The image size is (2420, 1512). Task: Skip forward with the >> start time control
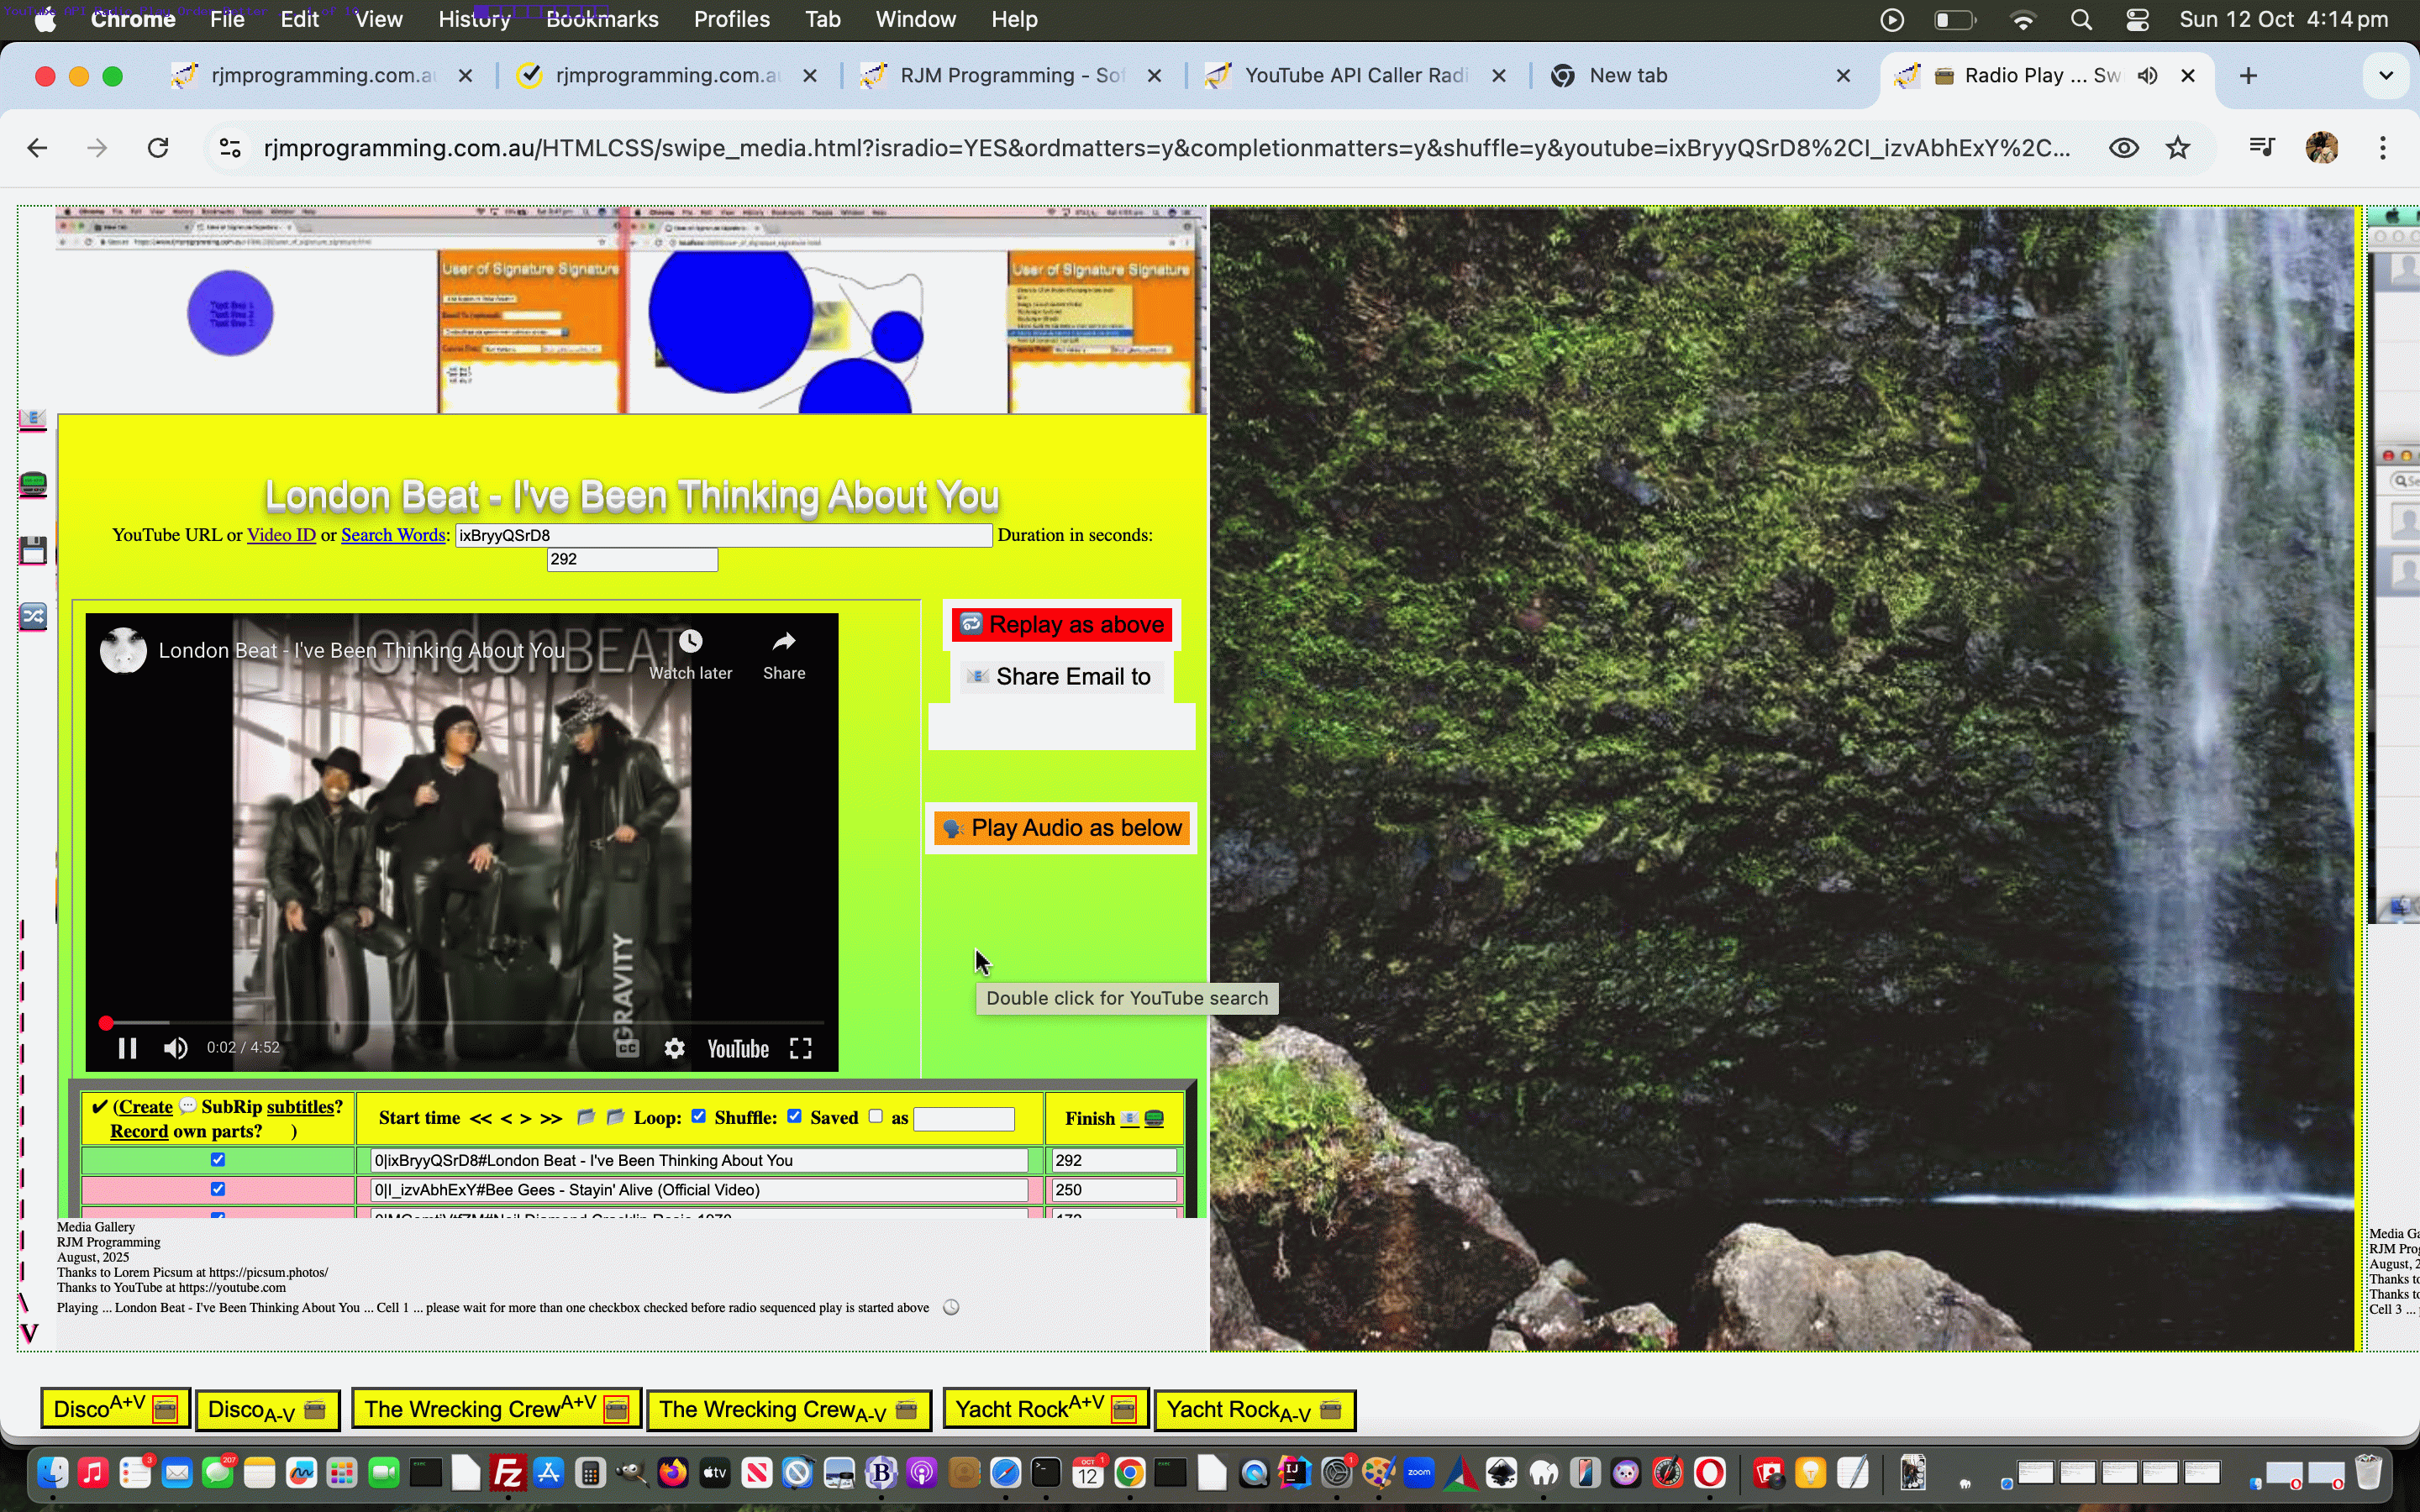coord(551,1118)
